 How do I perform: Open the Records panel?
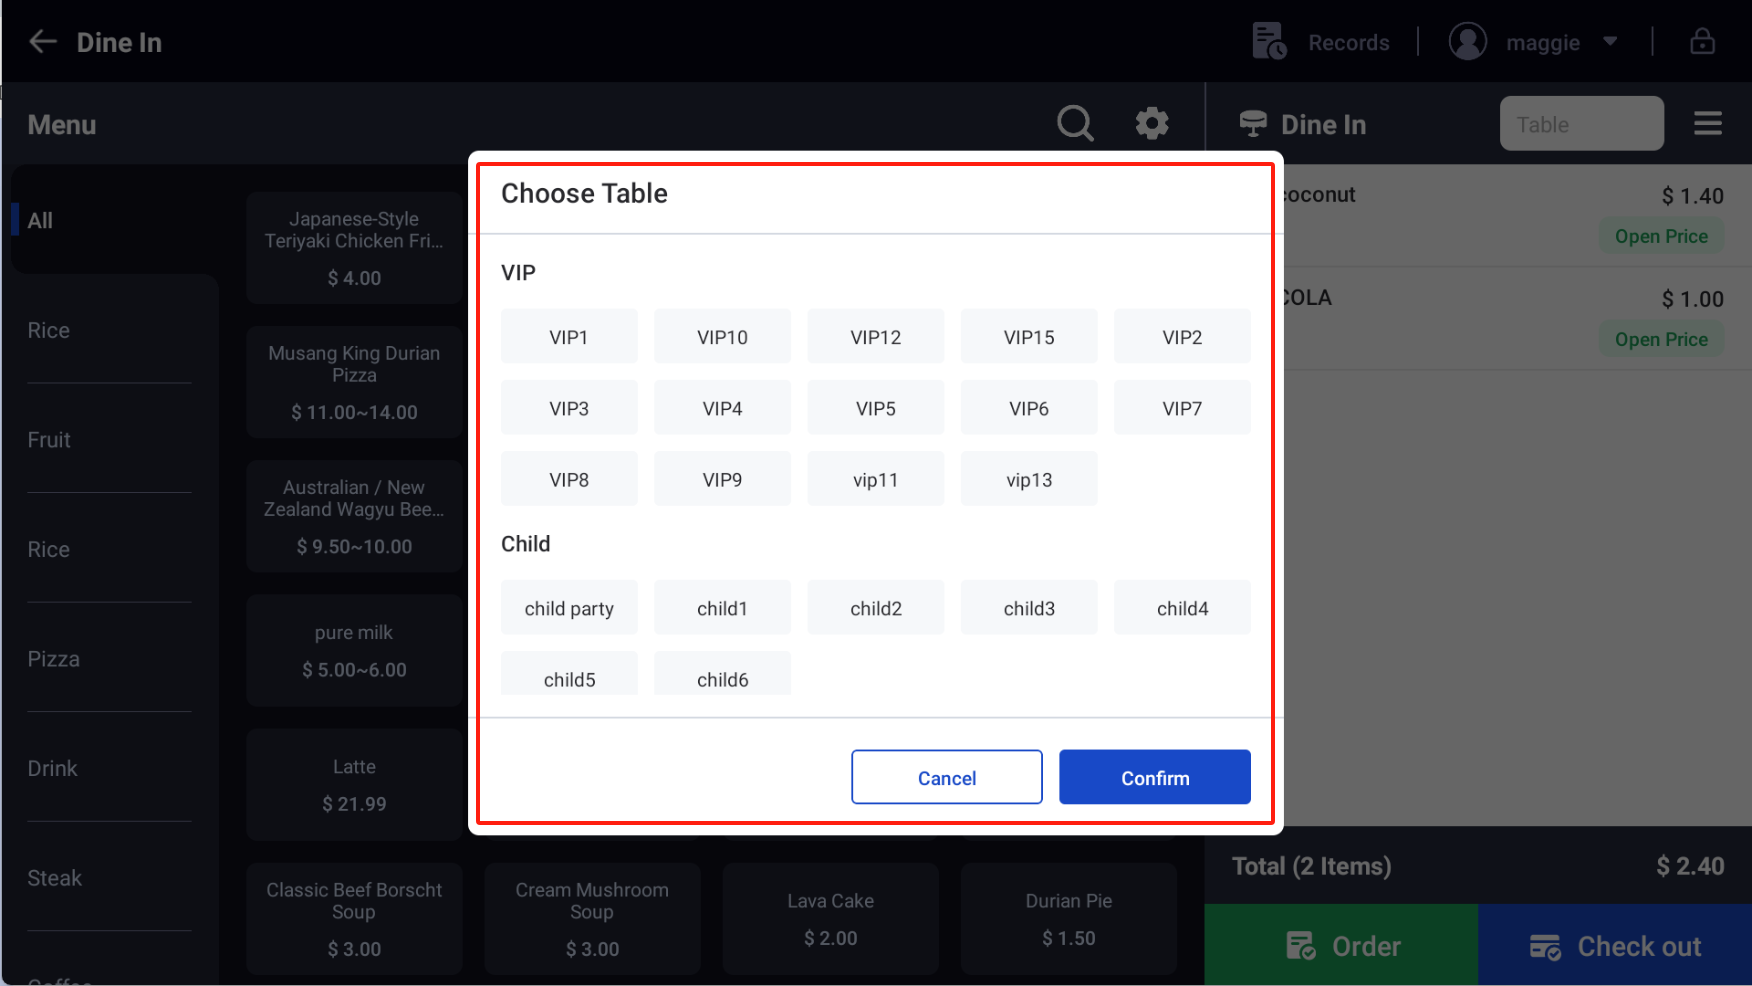pyautogui.click(x=1320, y=41)
